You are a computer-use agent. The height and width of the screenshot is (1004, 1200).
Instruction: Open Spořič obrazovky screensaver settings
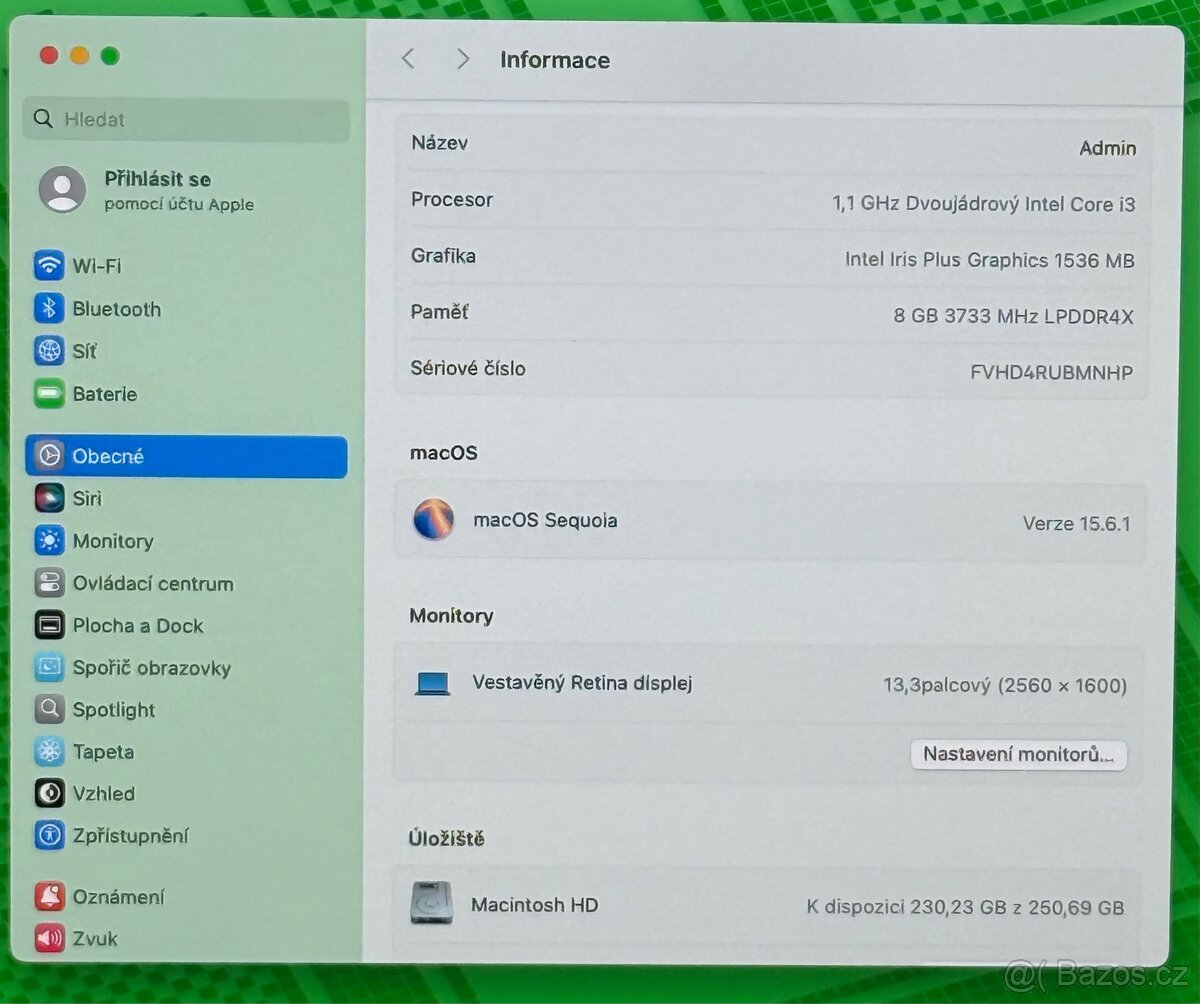pyautogui.click(x=152, y=668)
